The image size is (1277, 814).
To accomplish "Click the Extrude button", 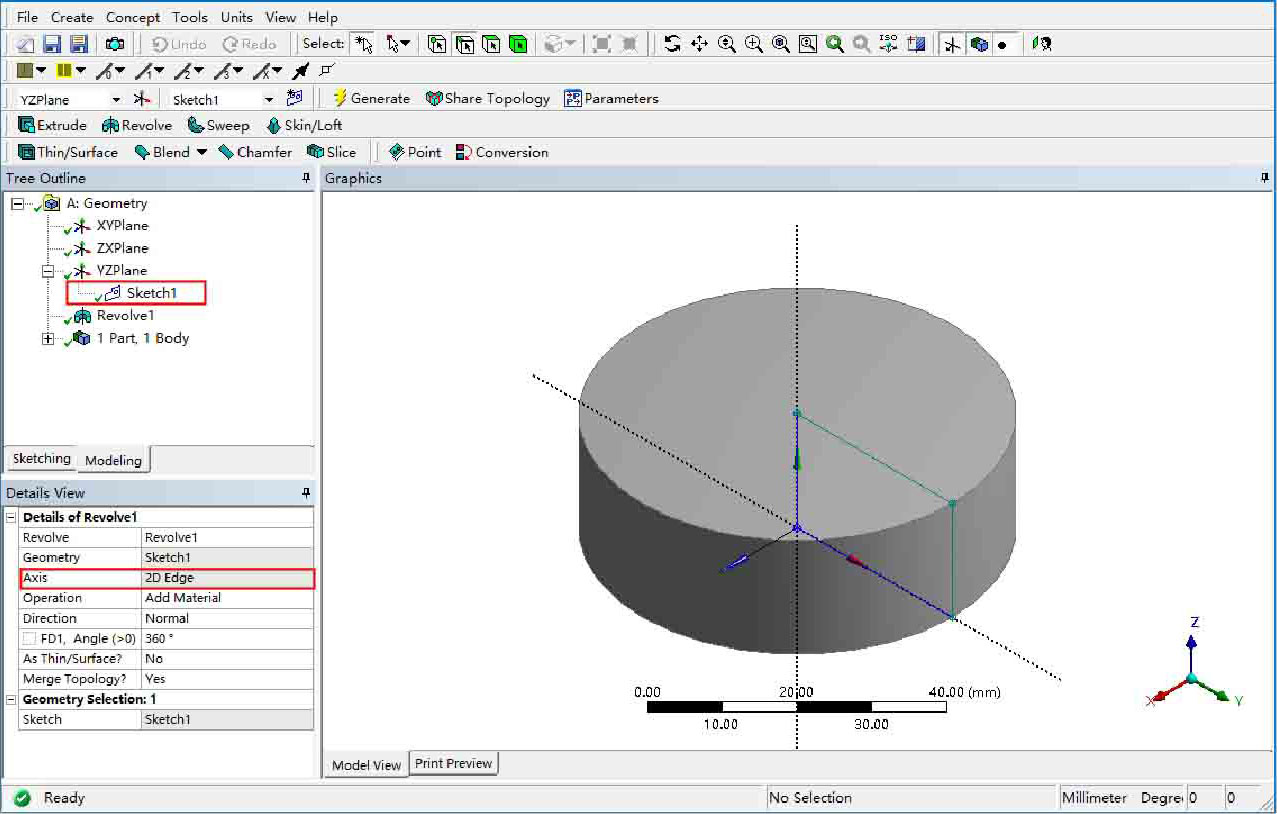I will tap(53, 126).
